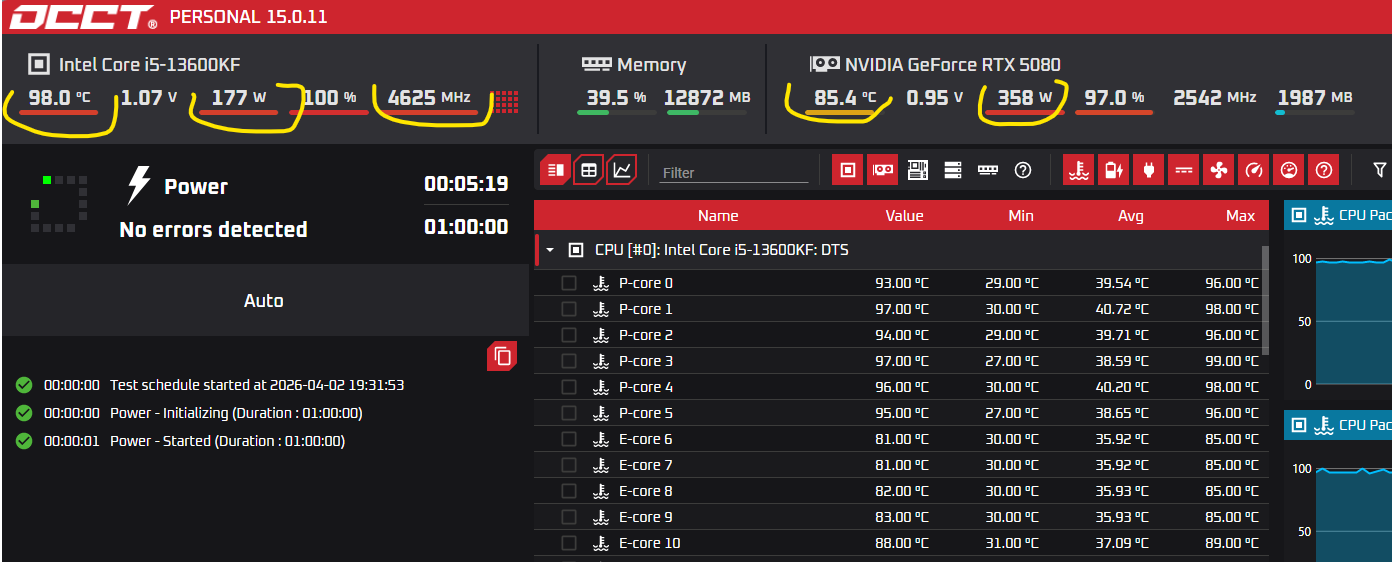Click the lightning bolt Power test icon
Image resolution: width=1392 pixels, height=562 pixels.
pyautogui.click(x=138, y=186)
